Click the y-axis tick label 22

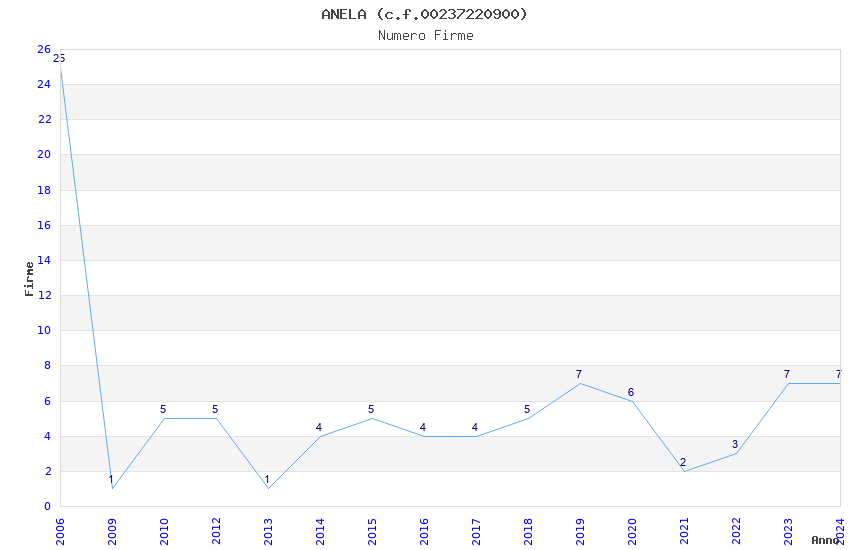tap(44, 119)
